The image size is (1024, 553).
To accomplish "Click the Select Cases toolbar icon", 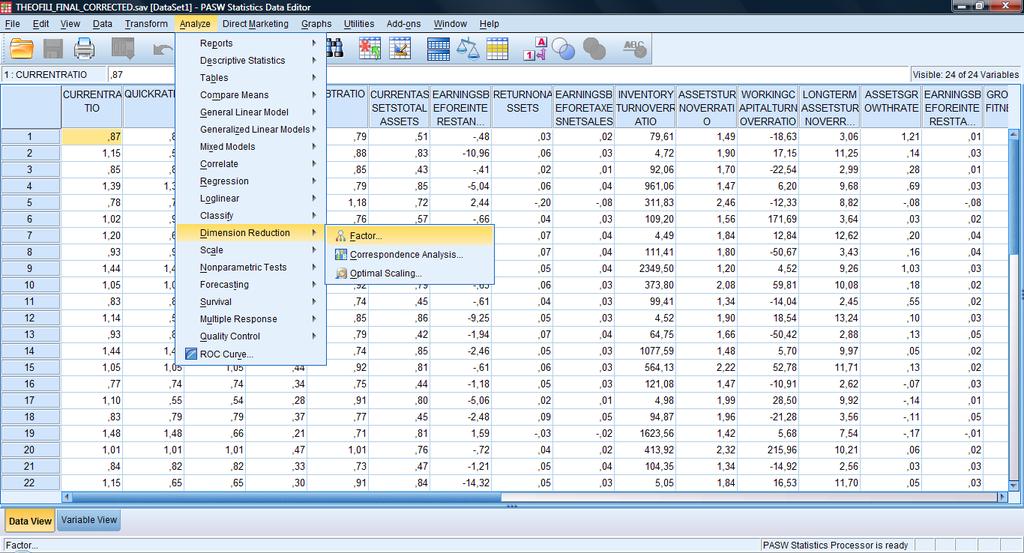I will (x=497, y=49).
